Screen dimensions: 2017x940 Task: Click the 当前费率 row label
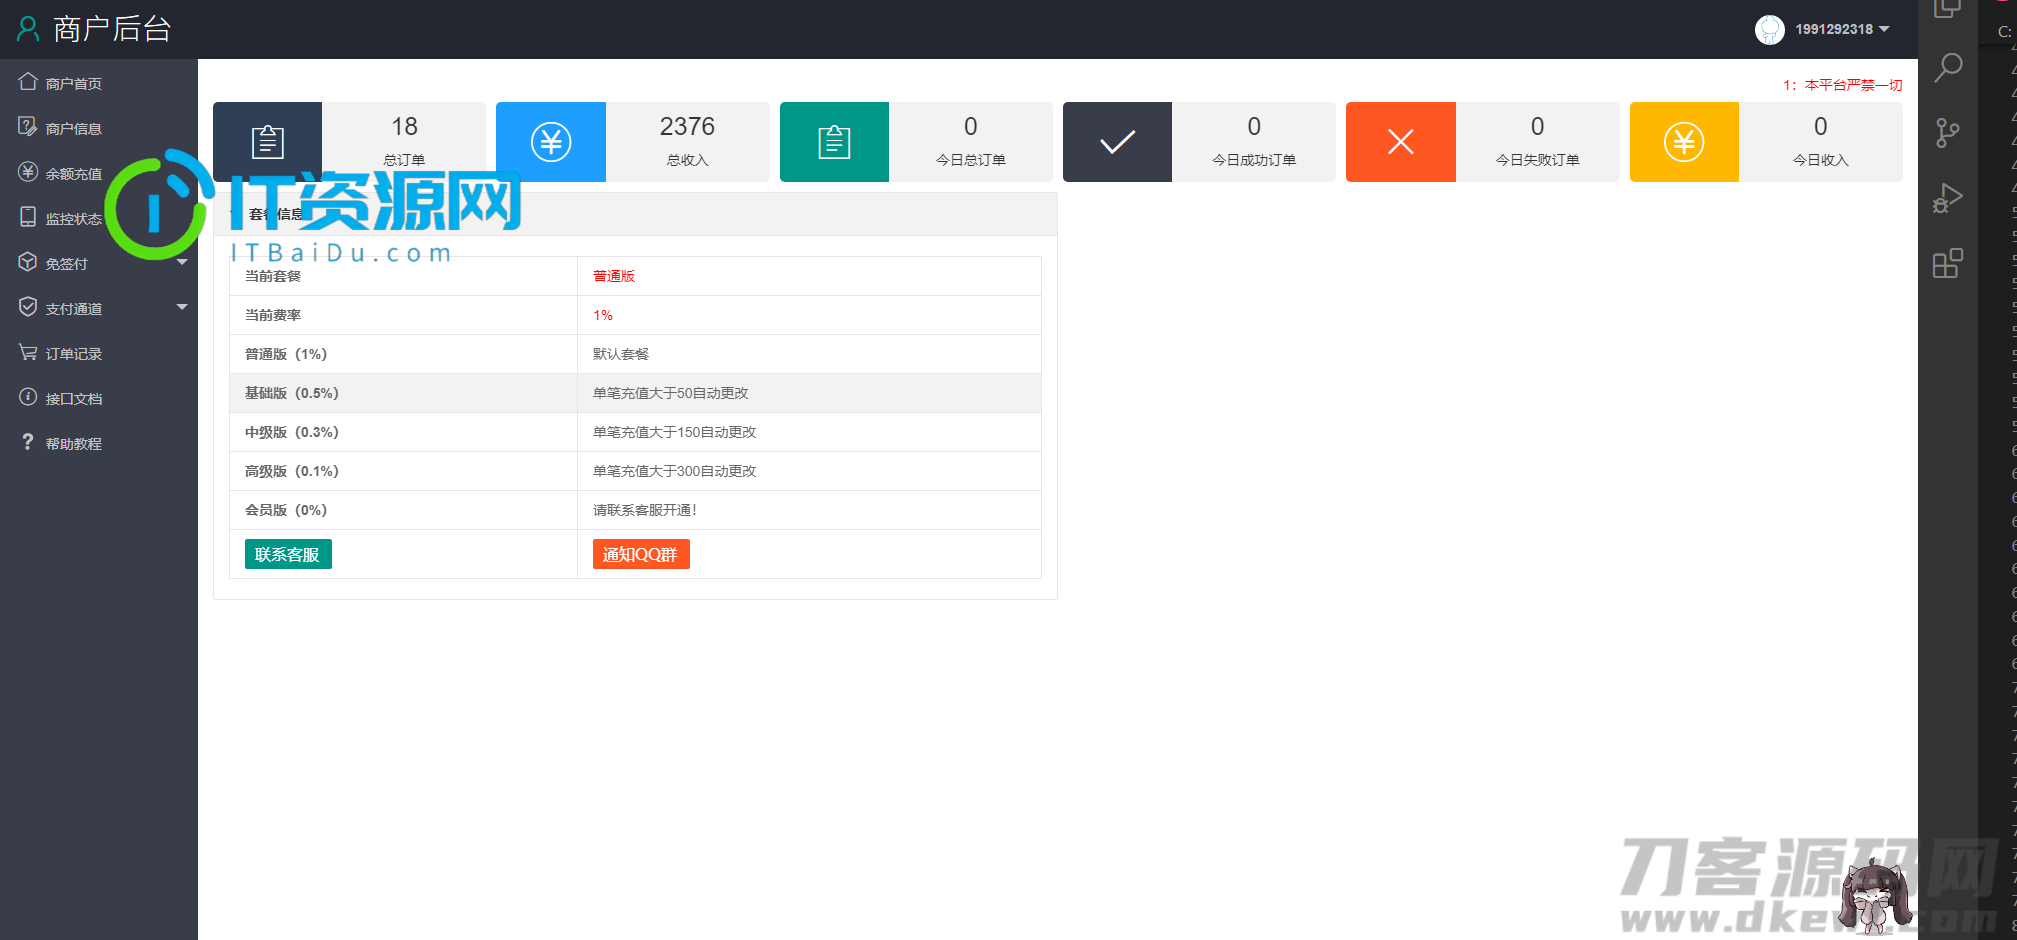tap(273, 315)
